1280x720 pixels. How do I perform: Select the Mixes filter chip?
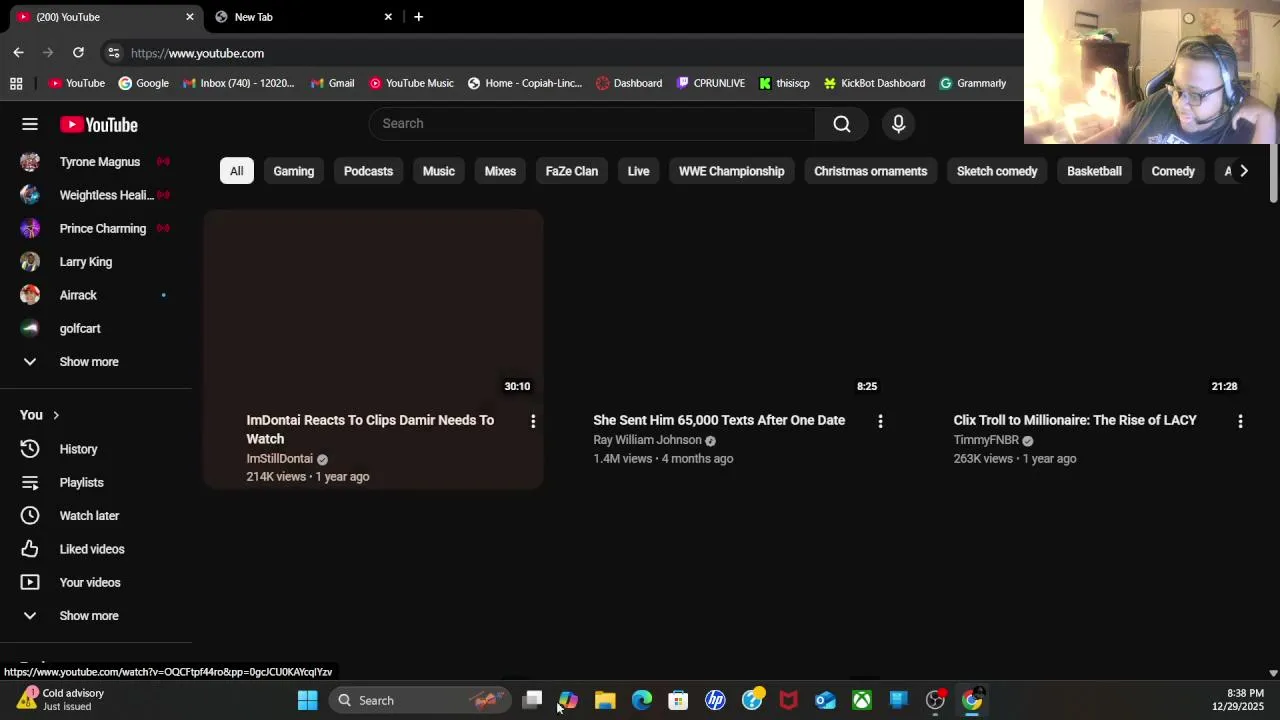[x=500, y=171]
